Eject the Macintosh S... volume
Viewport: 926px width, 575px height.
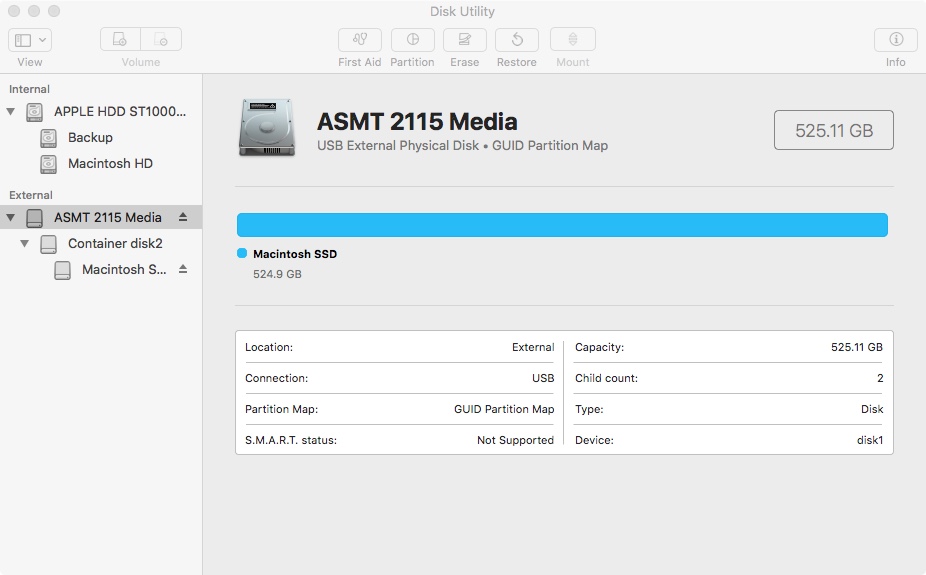pyautogui.click(x=183, y=269)
